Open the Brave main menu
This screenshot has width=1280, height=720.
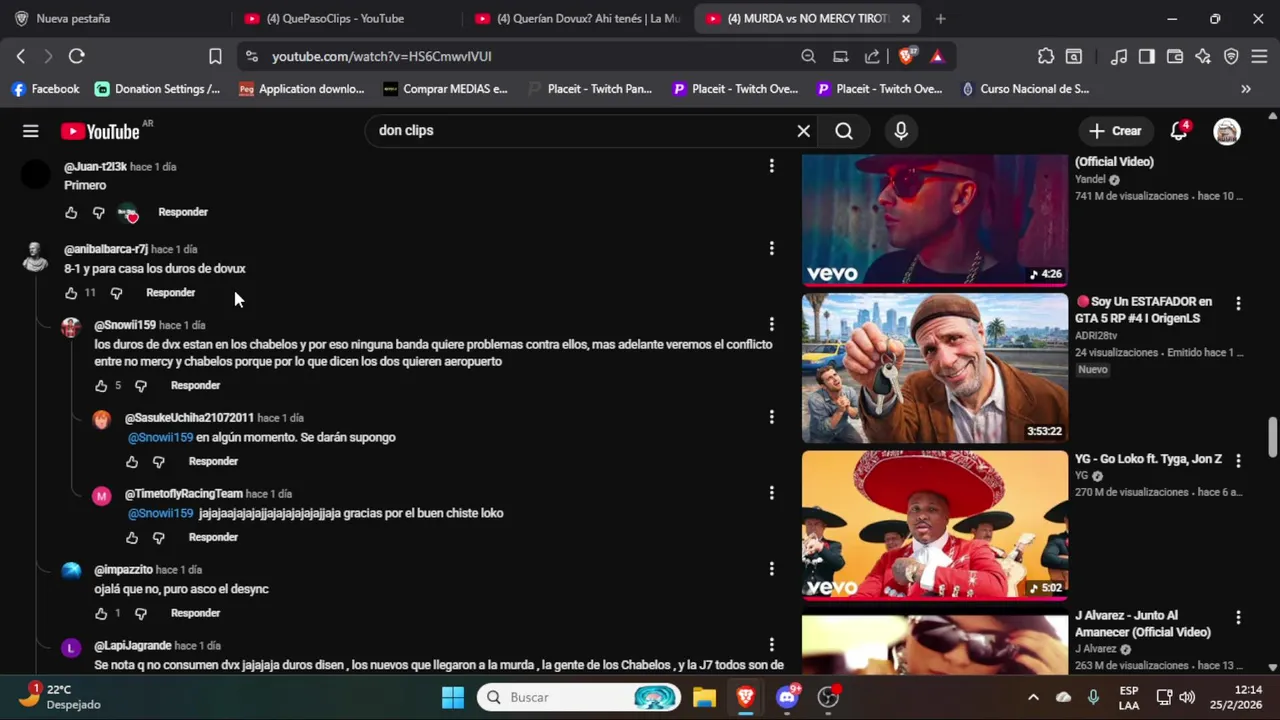[1260, 57]
